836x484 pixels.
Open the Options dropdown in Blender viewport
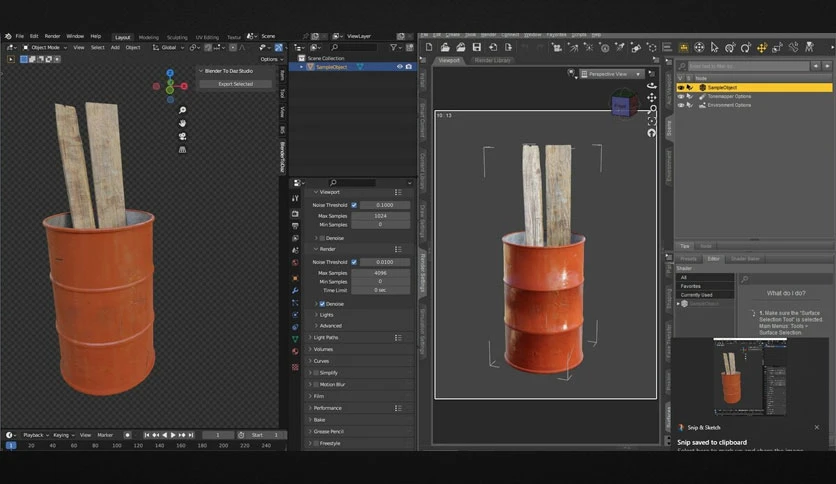[x=271, y=59]
